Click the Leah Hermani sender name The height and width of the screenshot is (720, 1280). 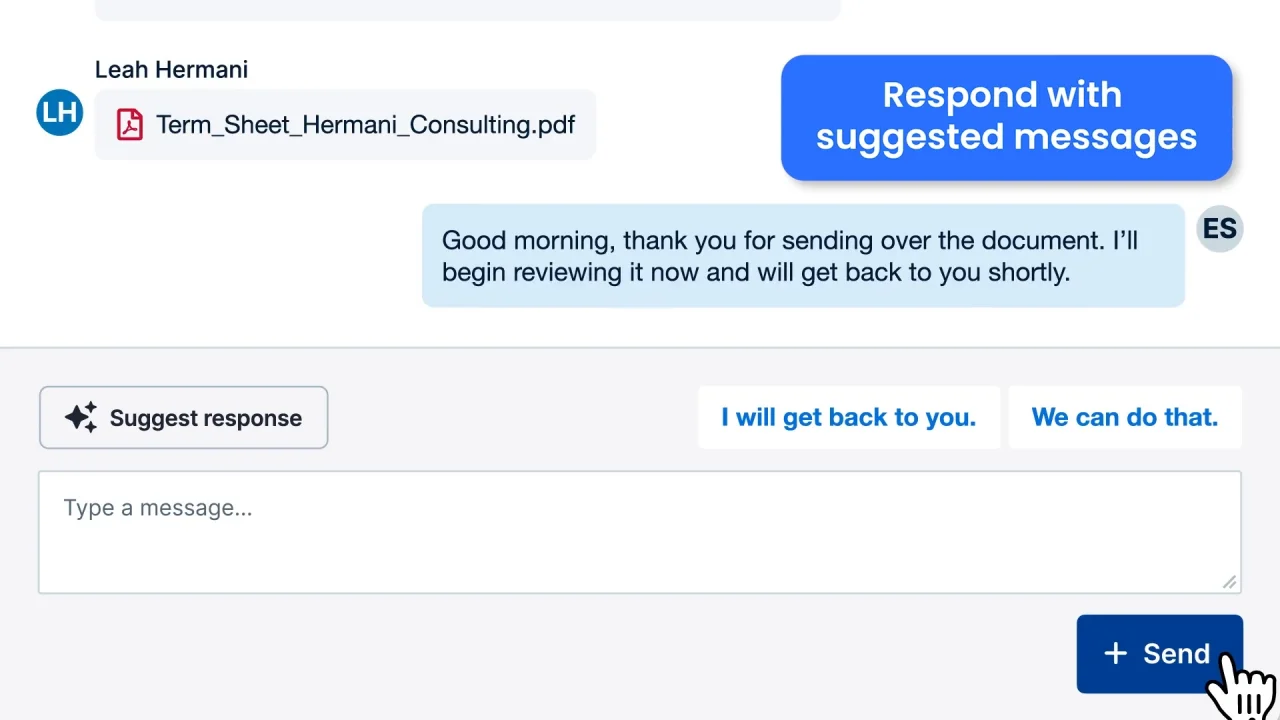point(171,69)
